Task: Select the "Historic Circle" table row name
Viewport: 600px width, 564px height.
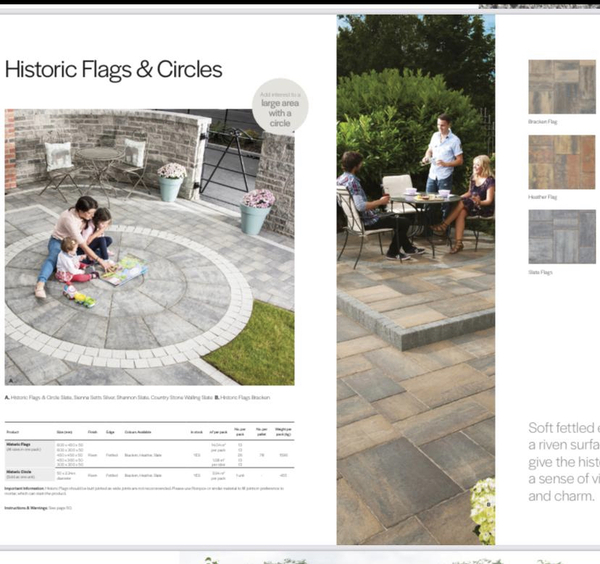Action: 19,472
